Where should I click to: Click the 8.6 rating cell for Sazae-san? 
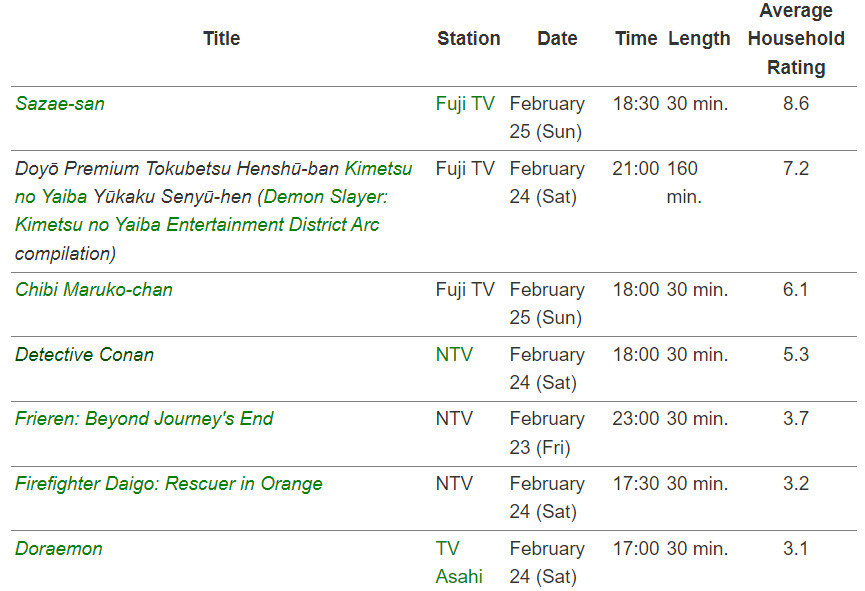(796, 104)
